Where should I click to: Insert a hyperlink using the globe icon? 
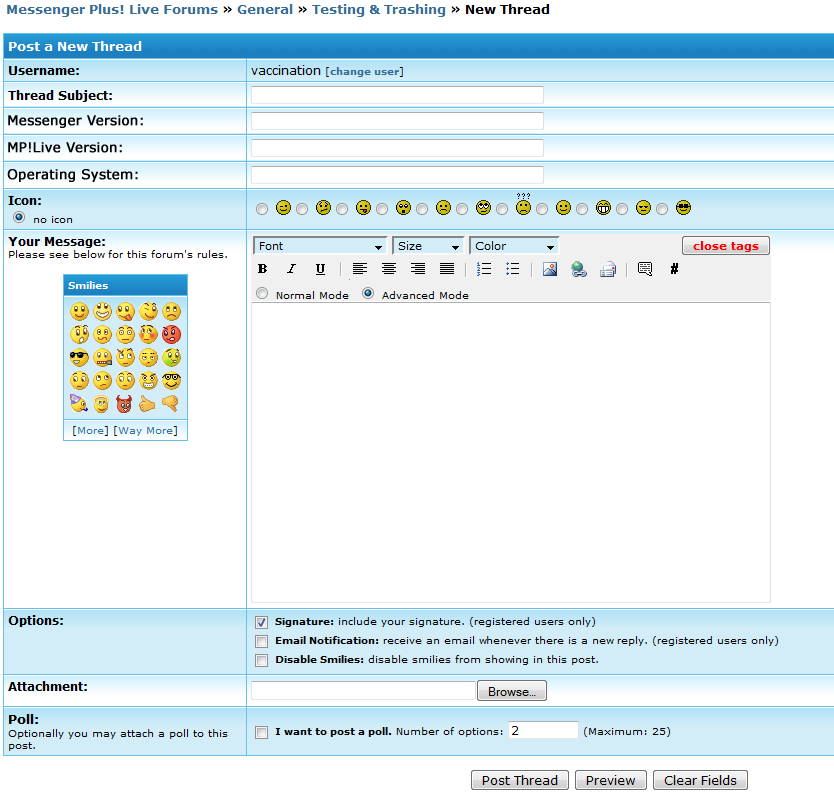tap(578, 269)
